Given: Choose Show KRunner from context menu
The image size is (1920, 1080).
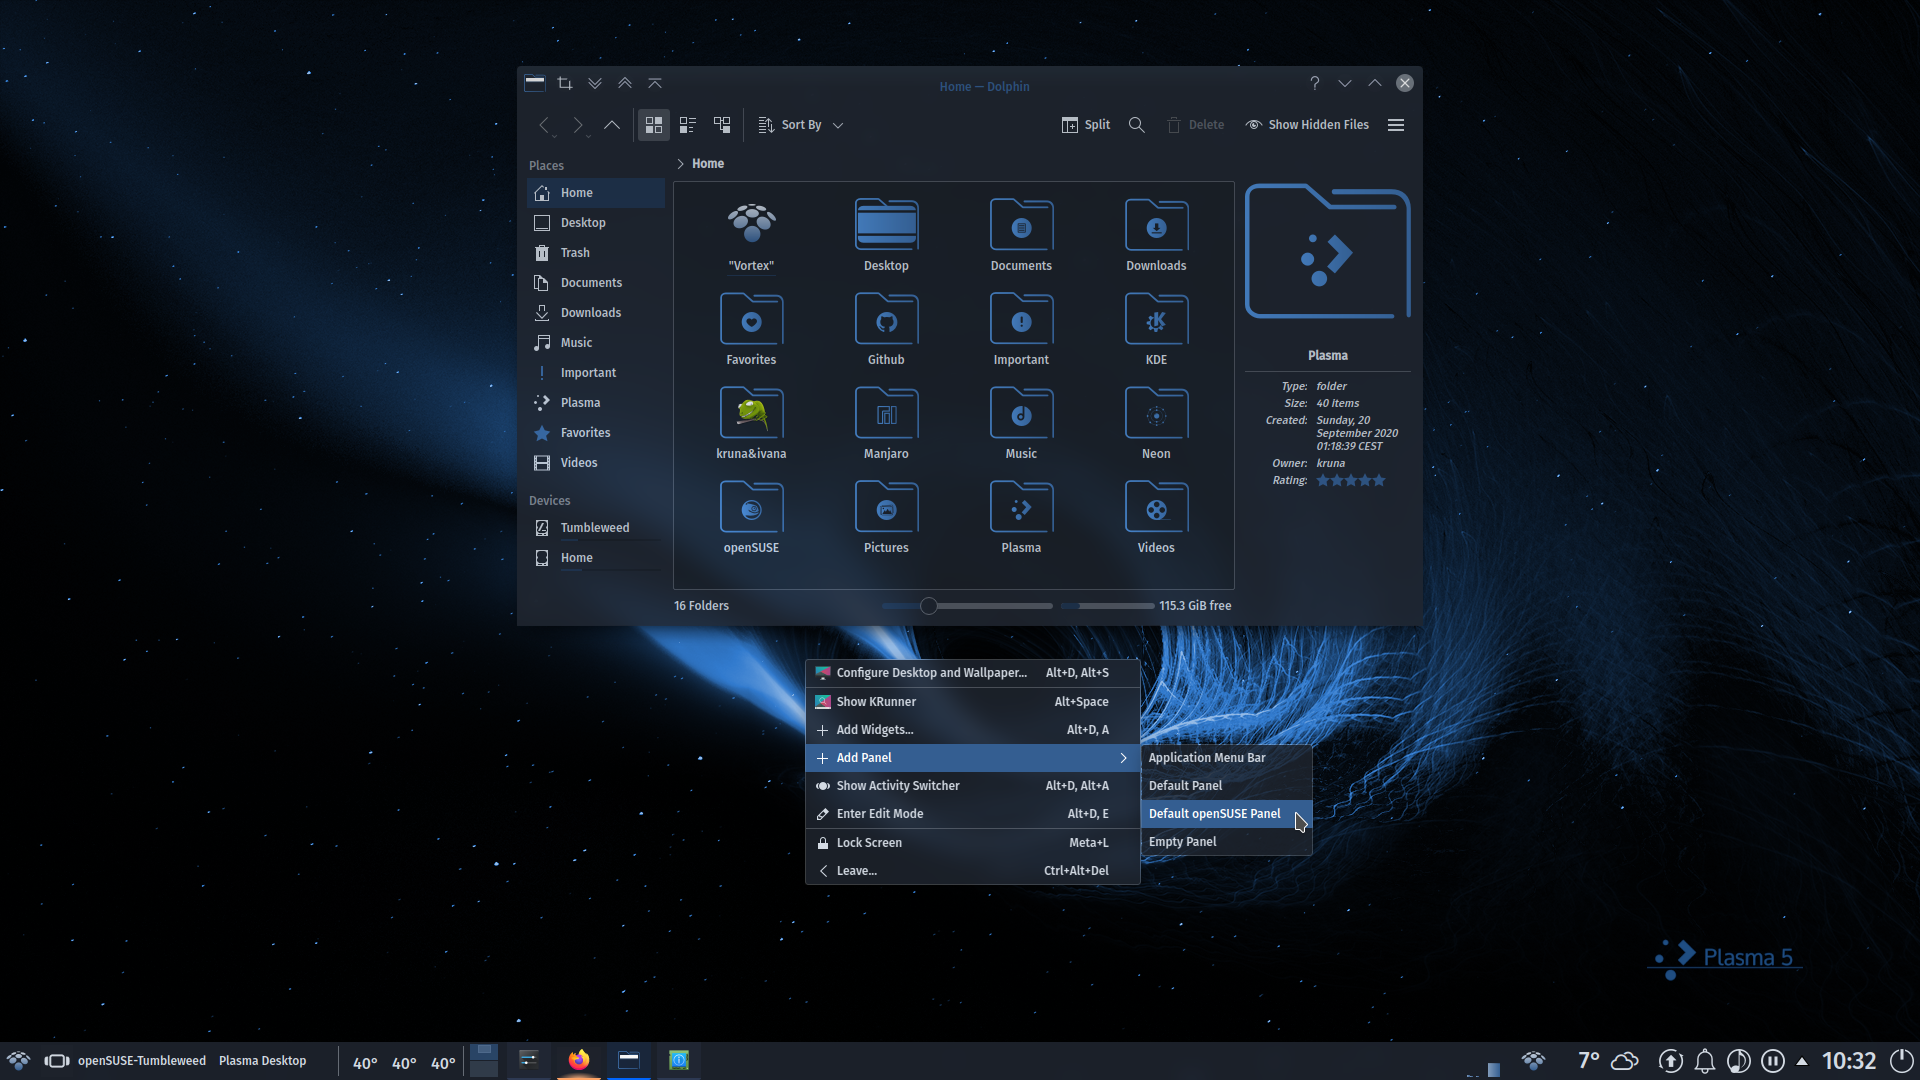Looking at the screenshot, I should (972, 702).
